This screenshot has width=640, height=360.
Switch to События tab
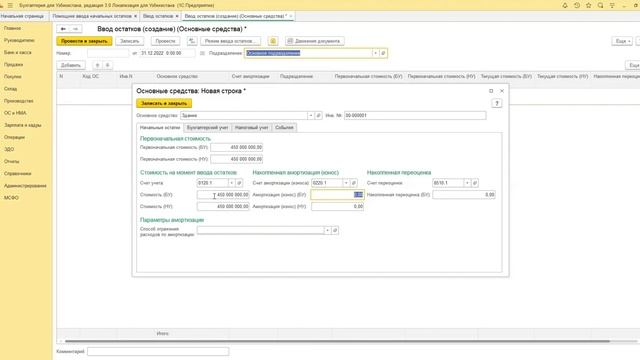284,128
